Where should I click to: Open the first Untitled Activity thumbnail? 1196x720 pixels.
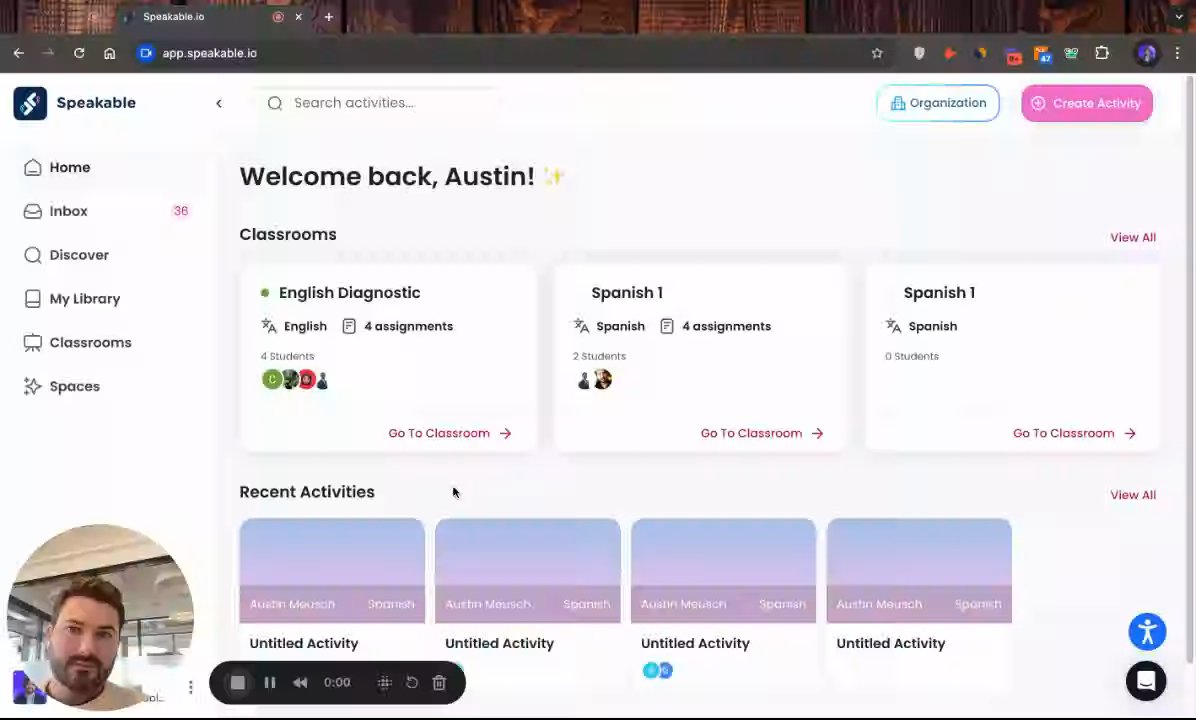tap(332, 571)
